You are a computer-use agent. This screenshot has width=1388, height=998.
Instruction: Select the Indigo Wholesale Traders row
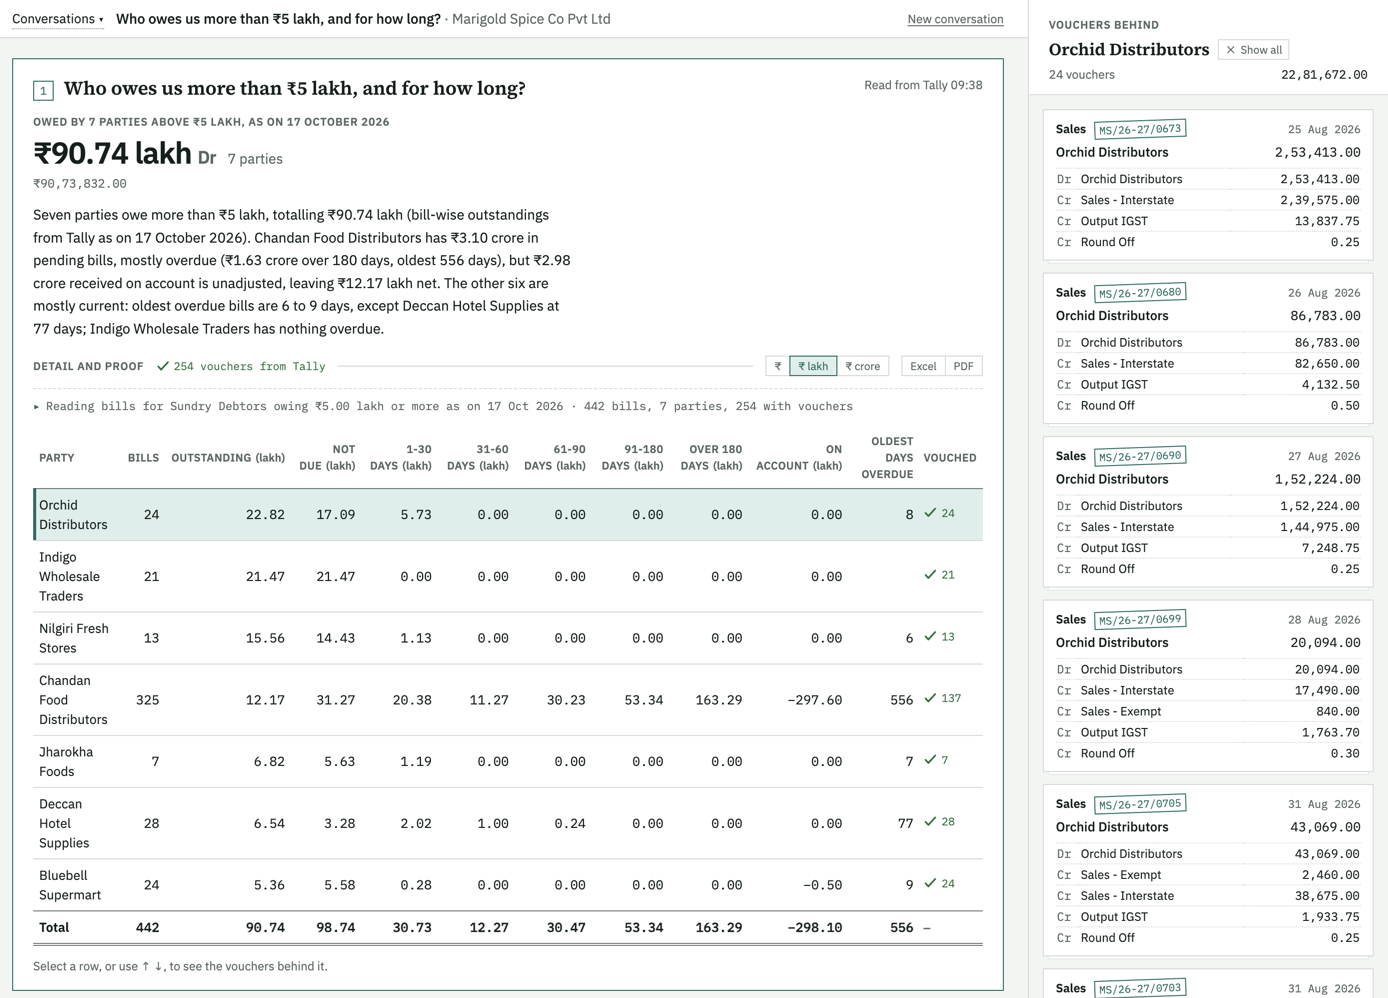point(508,577)
